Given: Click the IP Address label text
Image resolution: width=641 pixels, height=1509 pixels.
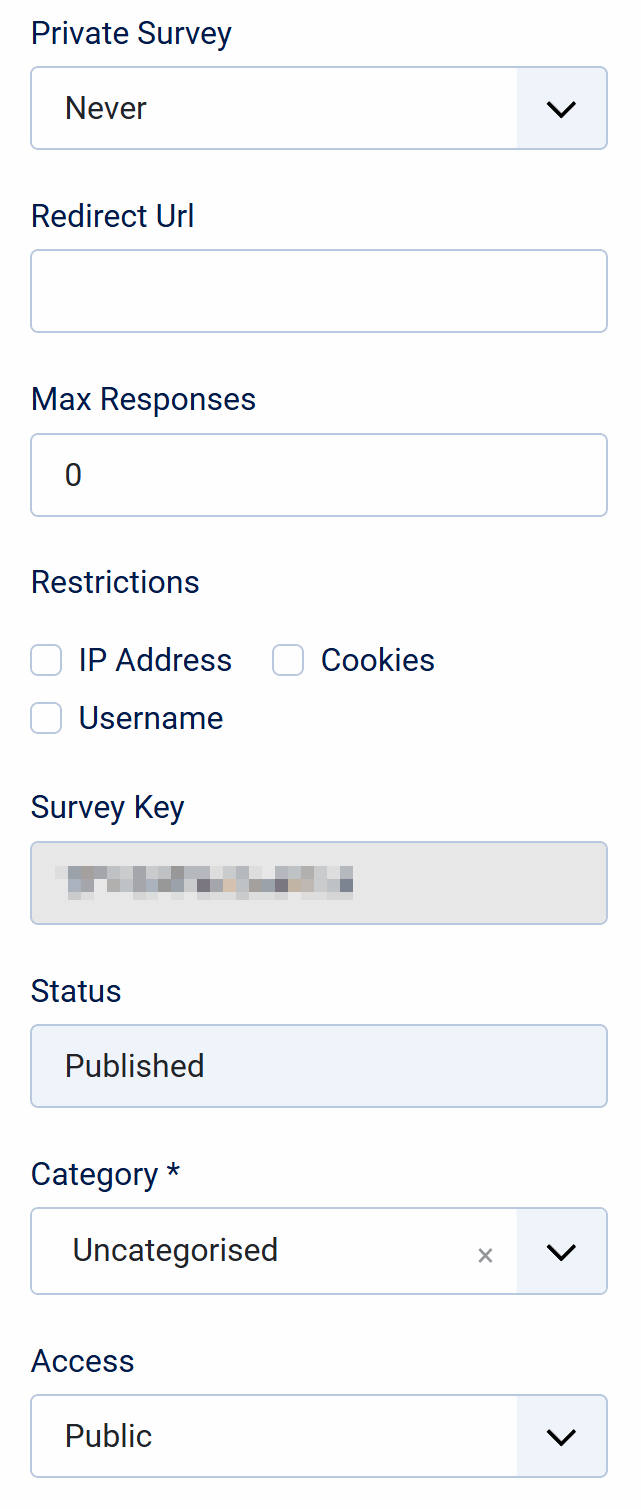Looking at the screenshot, I should coord(155,661).
